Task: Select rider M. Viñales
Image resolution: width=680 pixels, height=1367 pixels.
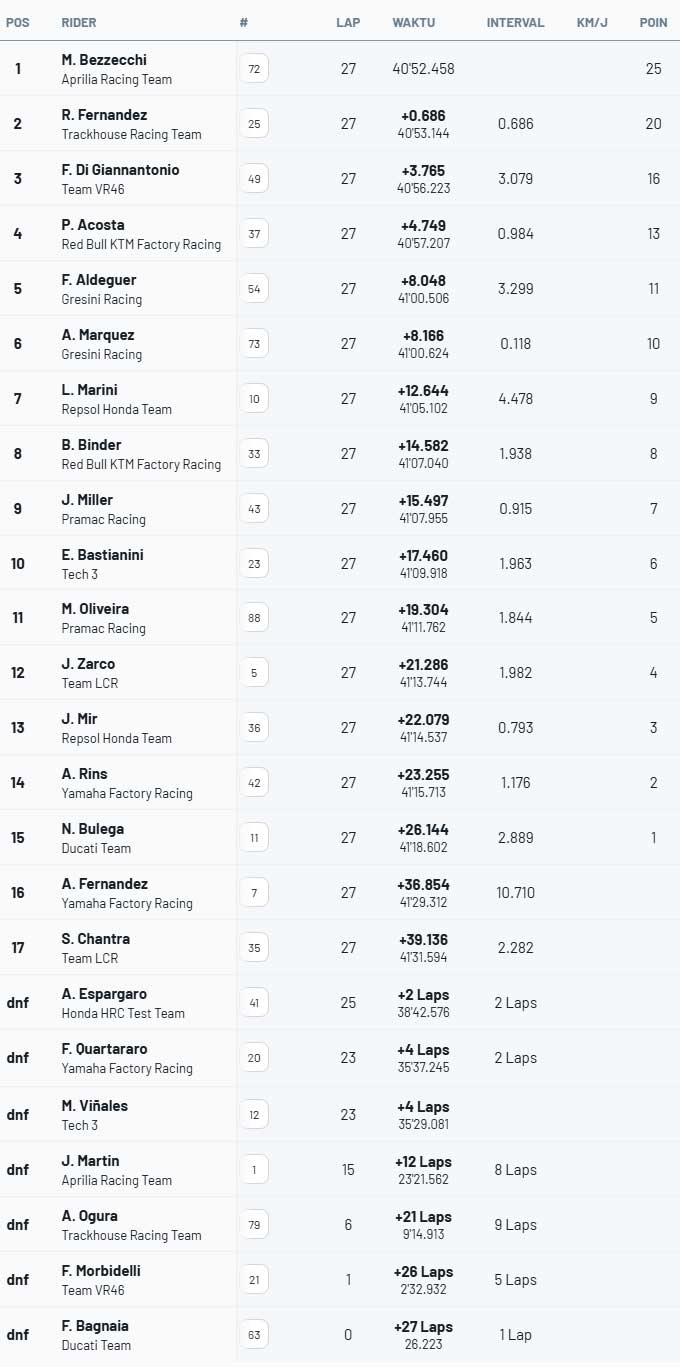Action: point(95,1105)
